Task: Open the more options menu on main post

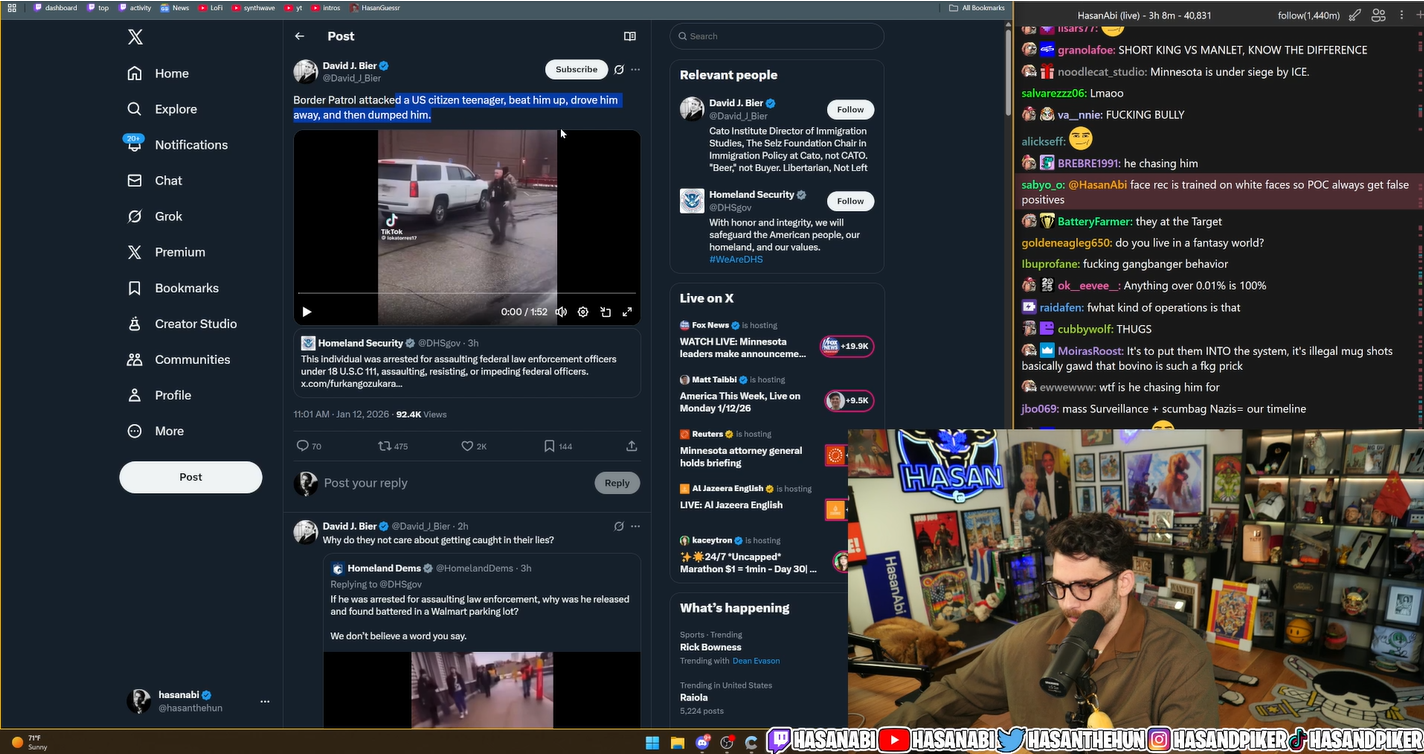Action: coord(635,70)
